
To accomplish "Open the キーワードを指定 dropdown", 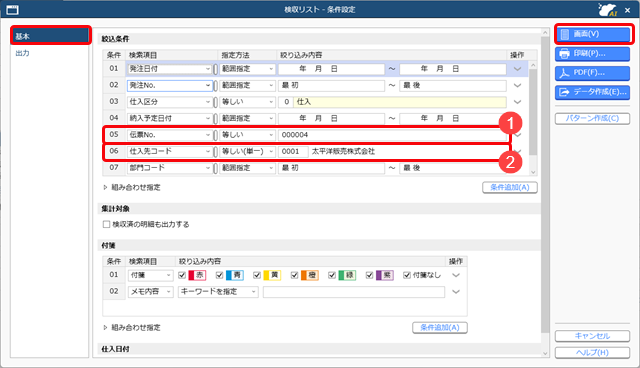I will click(218, 292).
